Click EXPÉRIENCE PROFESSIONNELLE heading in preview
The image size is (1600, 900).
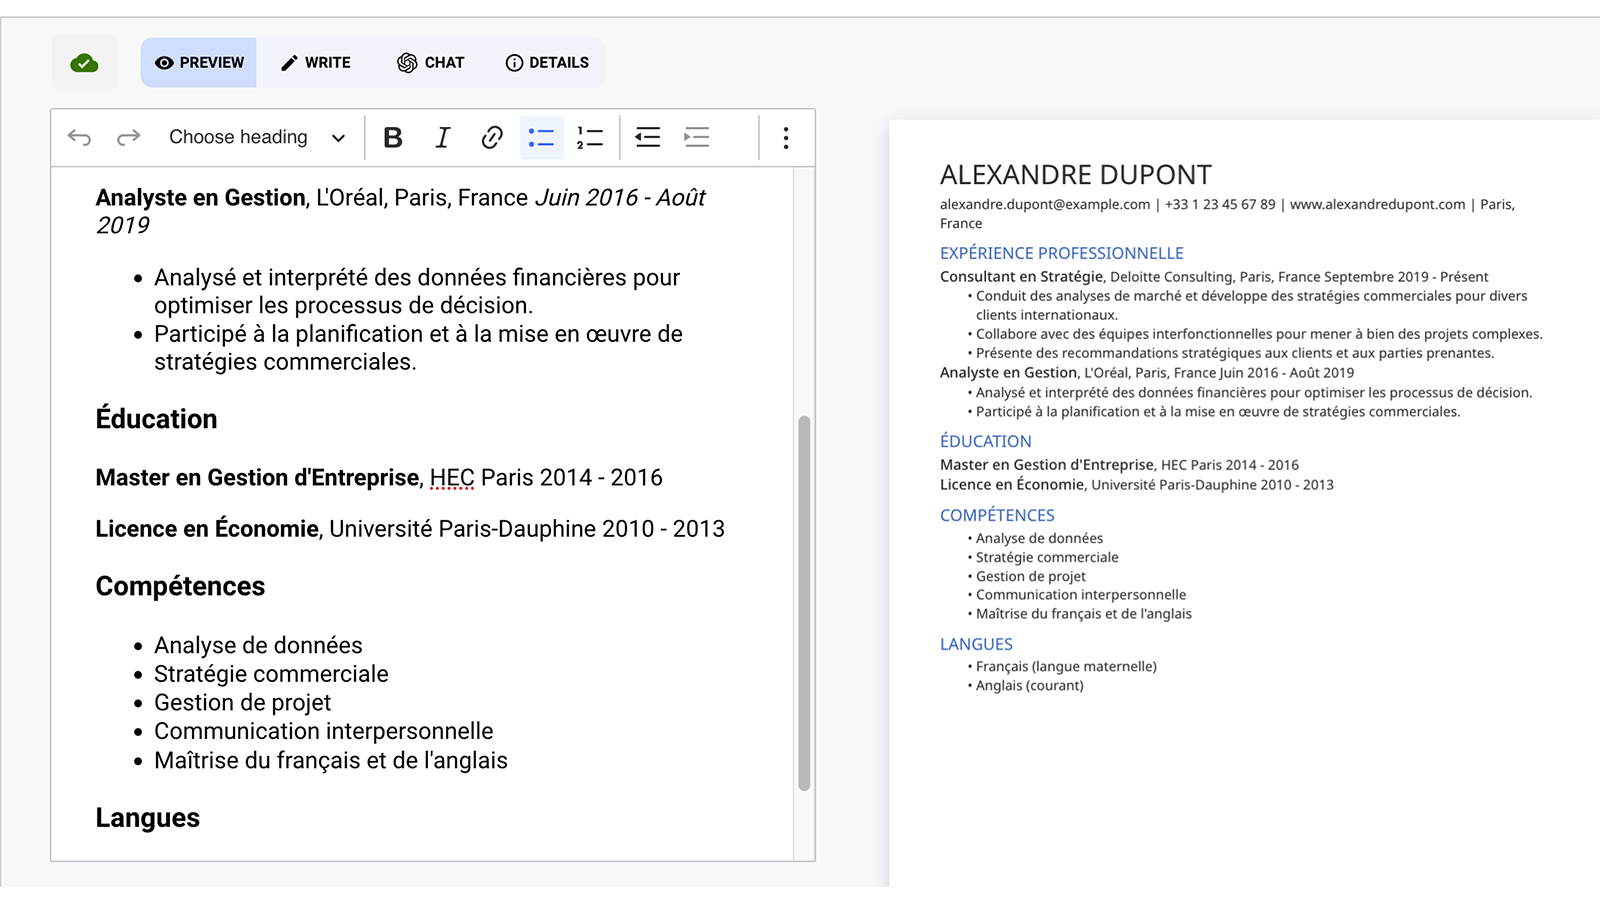click(1061, 253)
